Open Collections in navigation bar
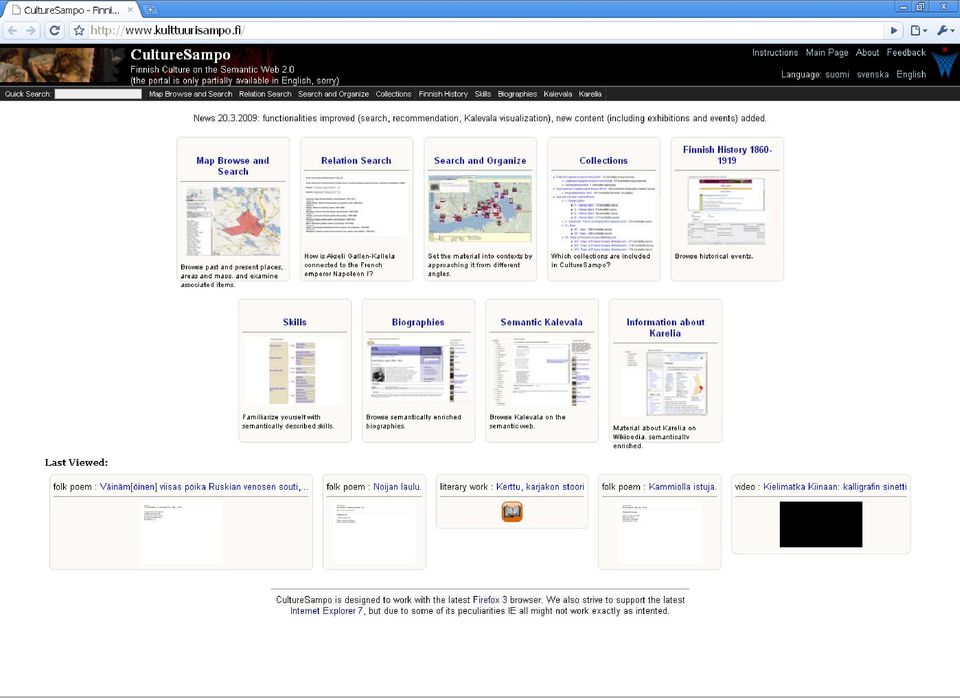Image resolution: width=960 pixels, height=698 pixels. 393,94
